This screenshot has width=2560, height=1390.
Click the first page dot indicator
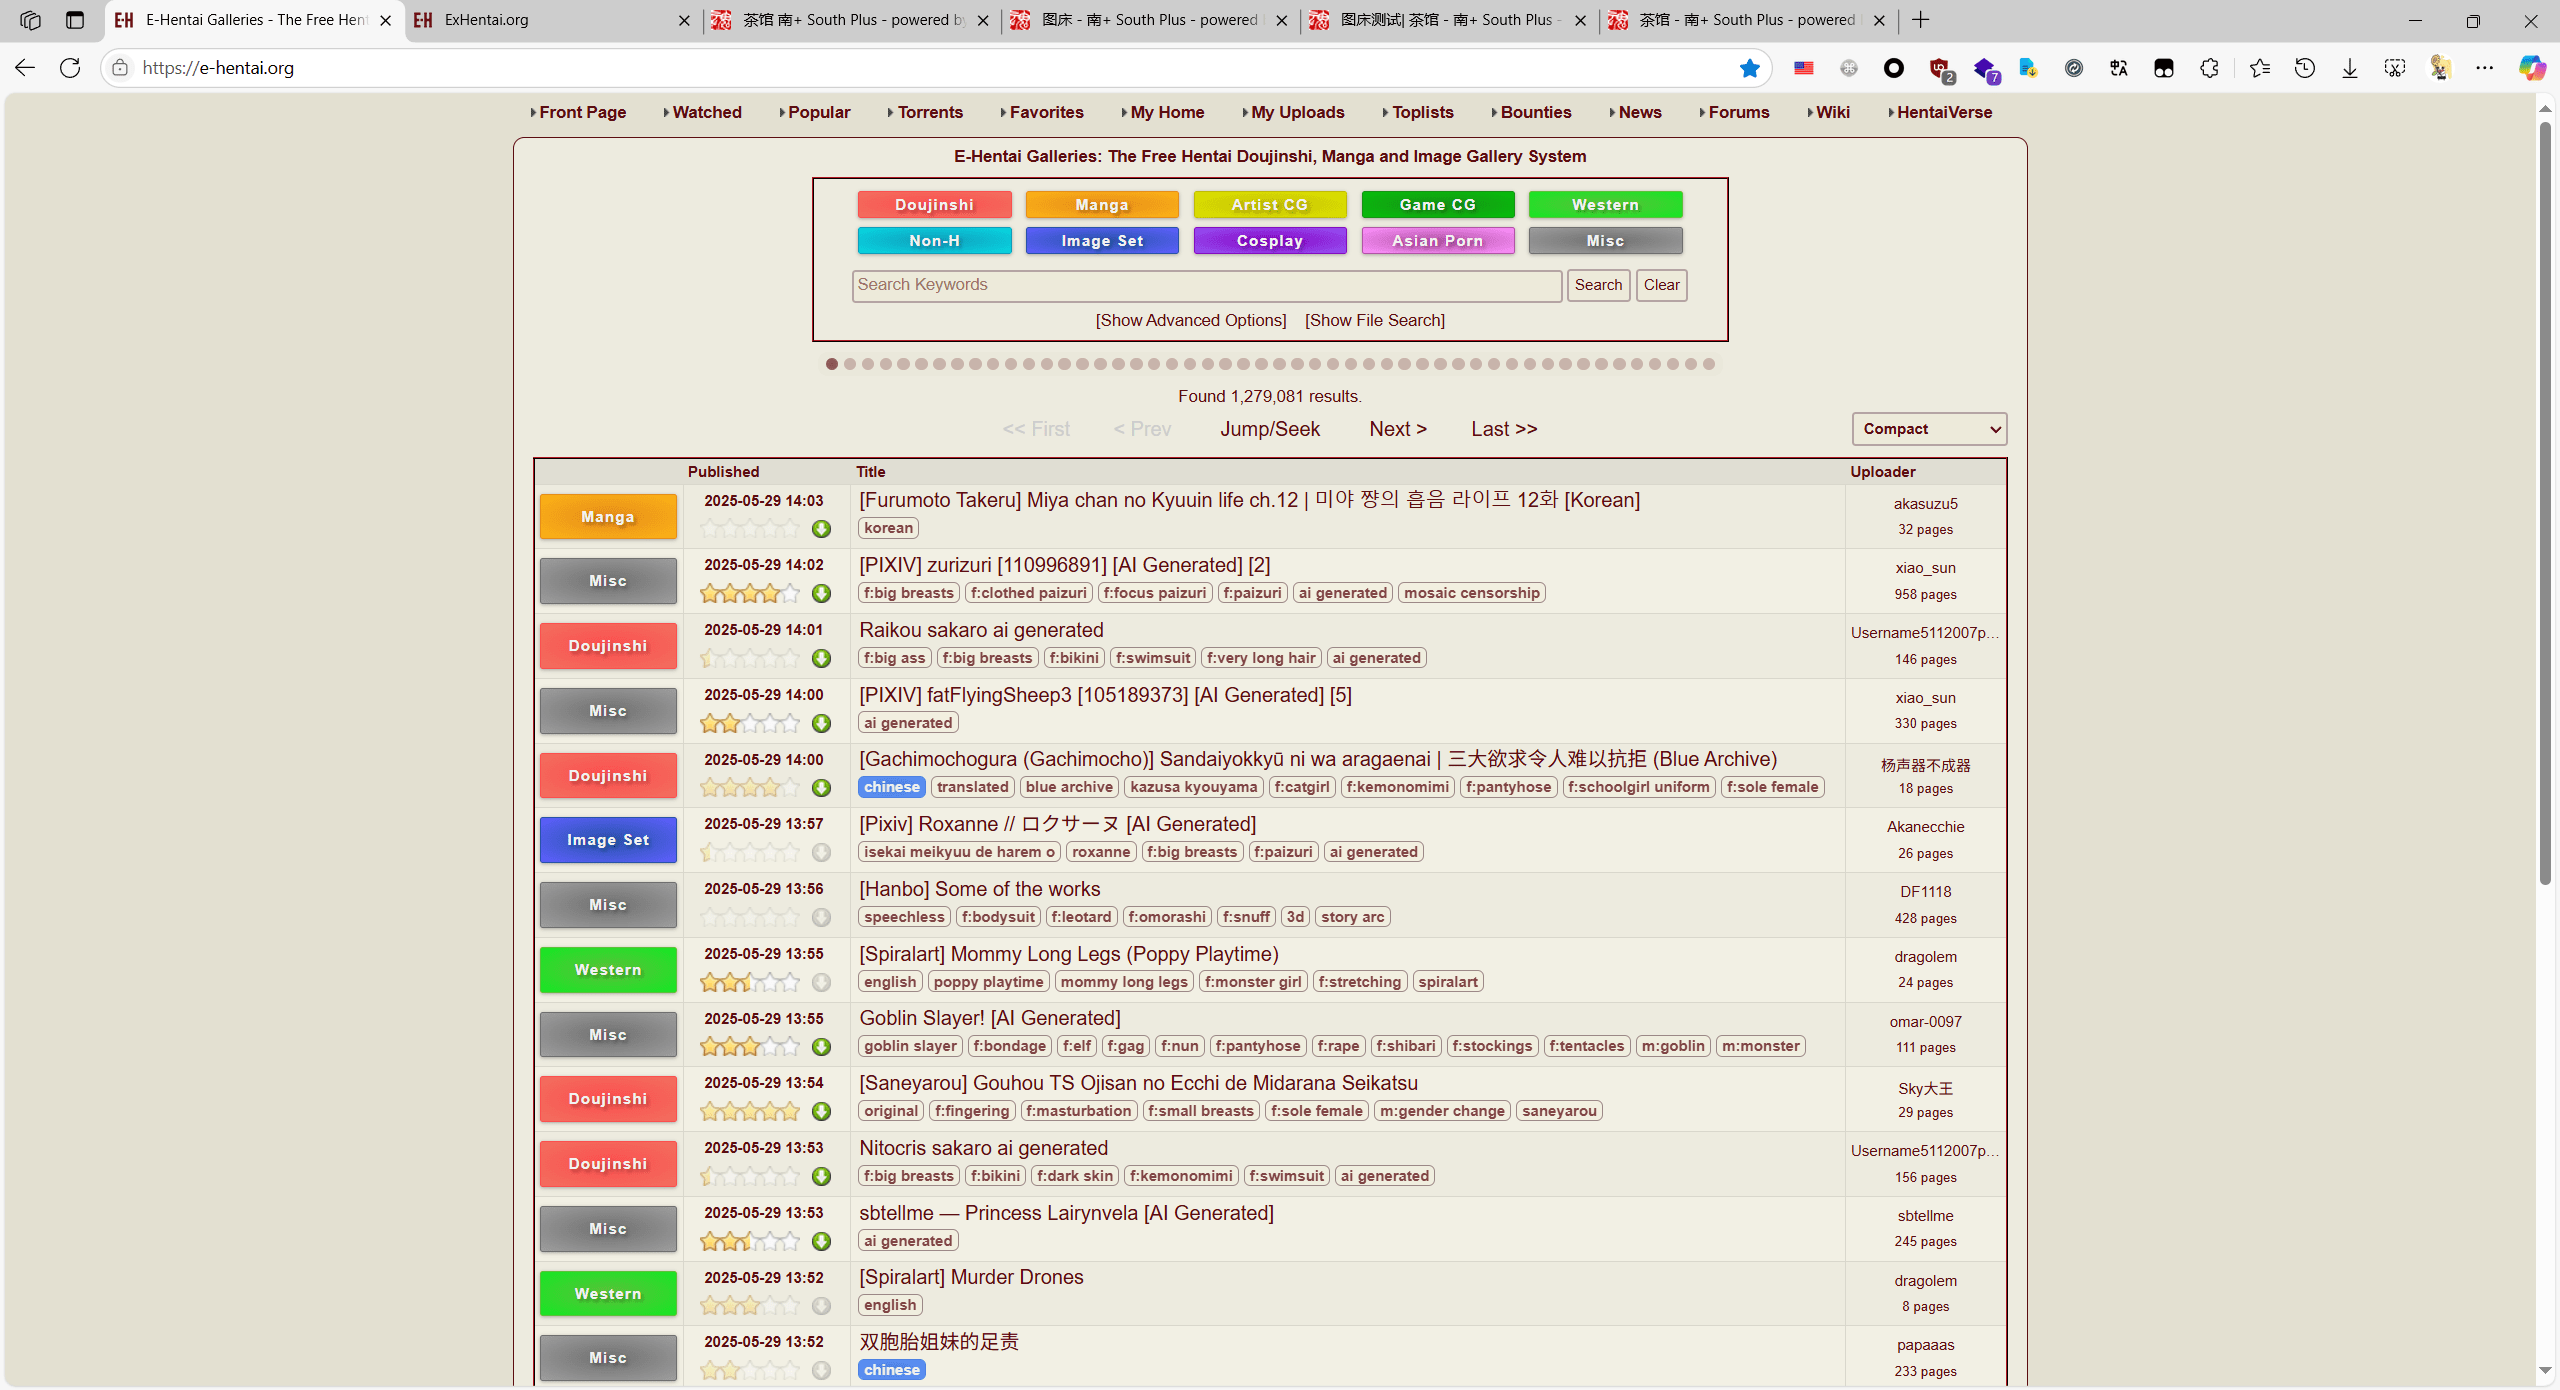pos(832,364)
